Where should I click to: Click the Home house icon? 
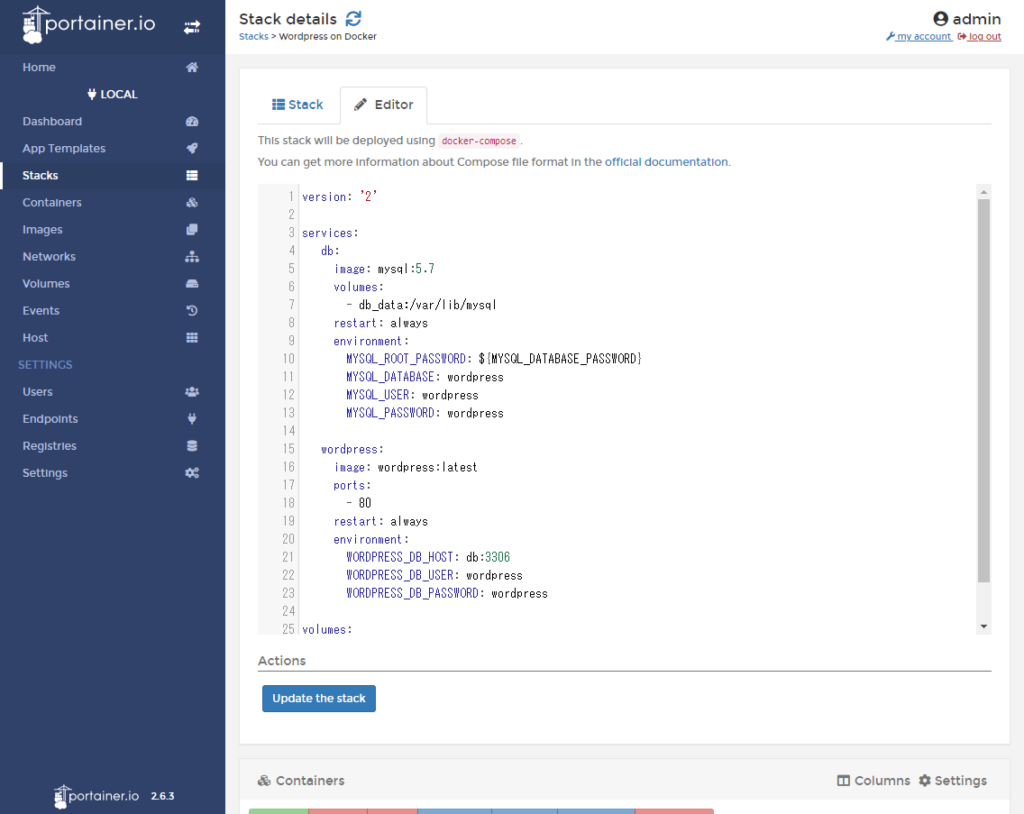(192, 67)
